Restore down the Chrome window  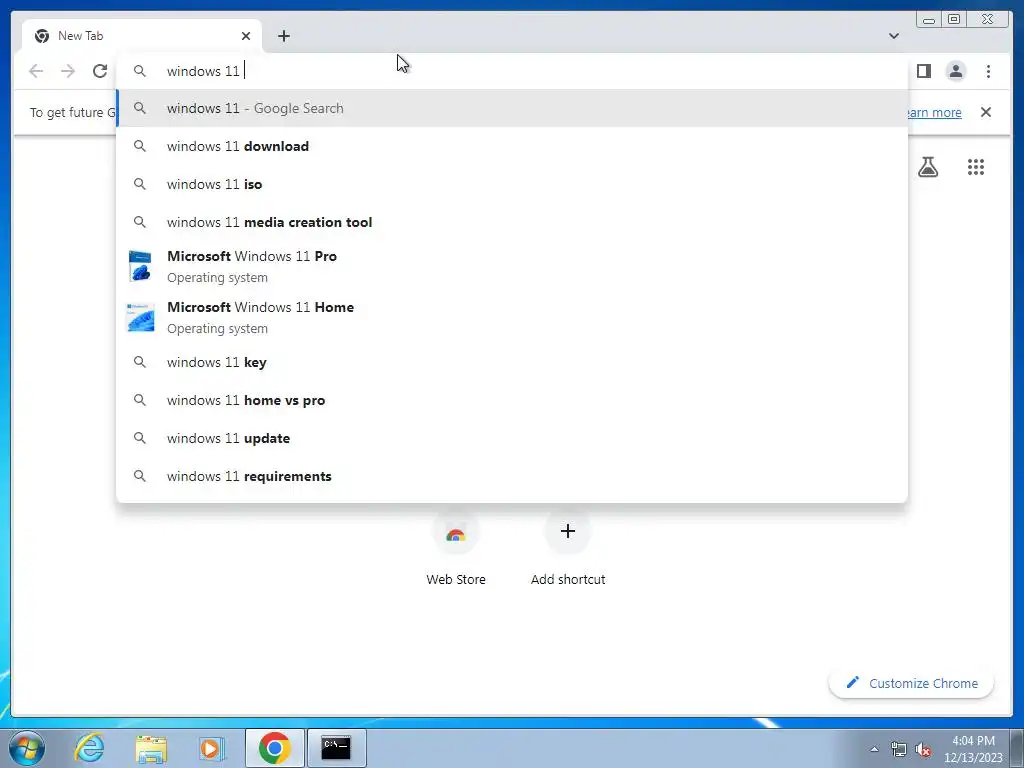[954, 20]
